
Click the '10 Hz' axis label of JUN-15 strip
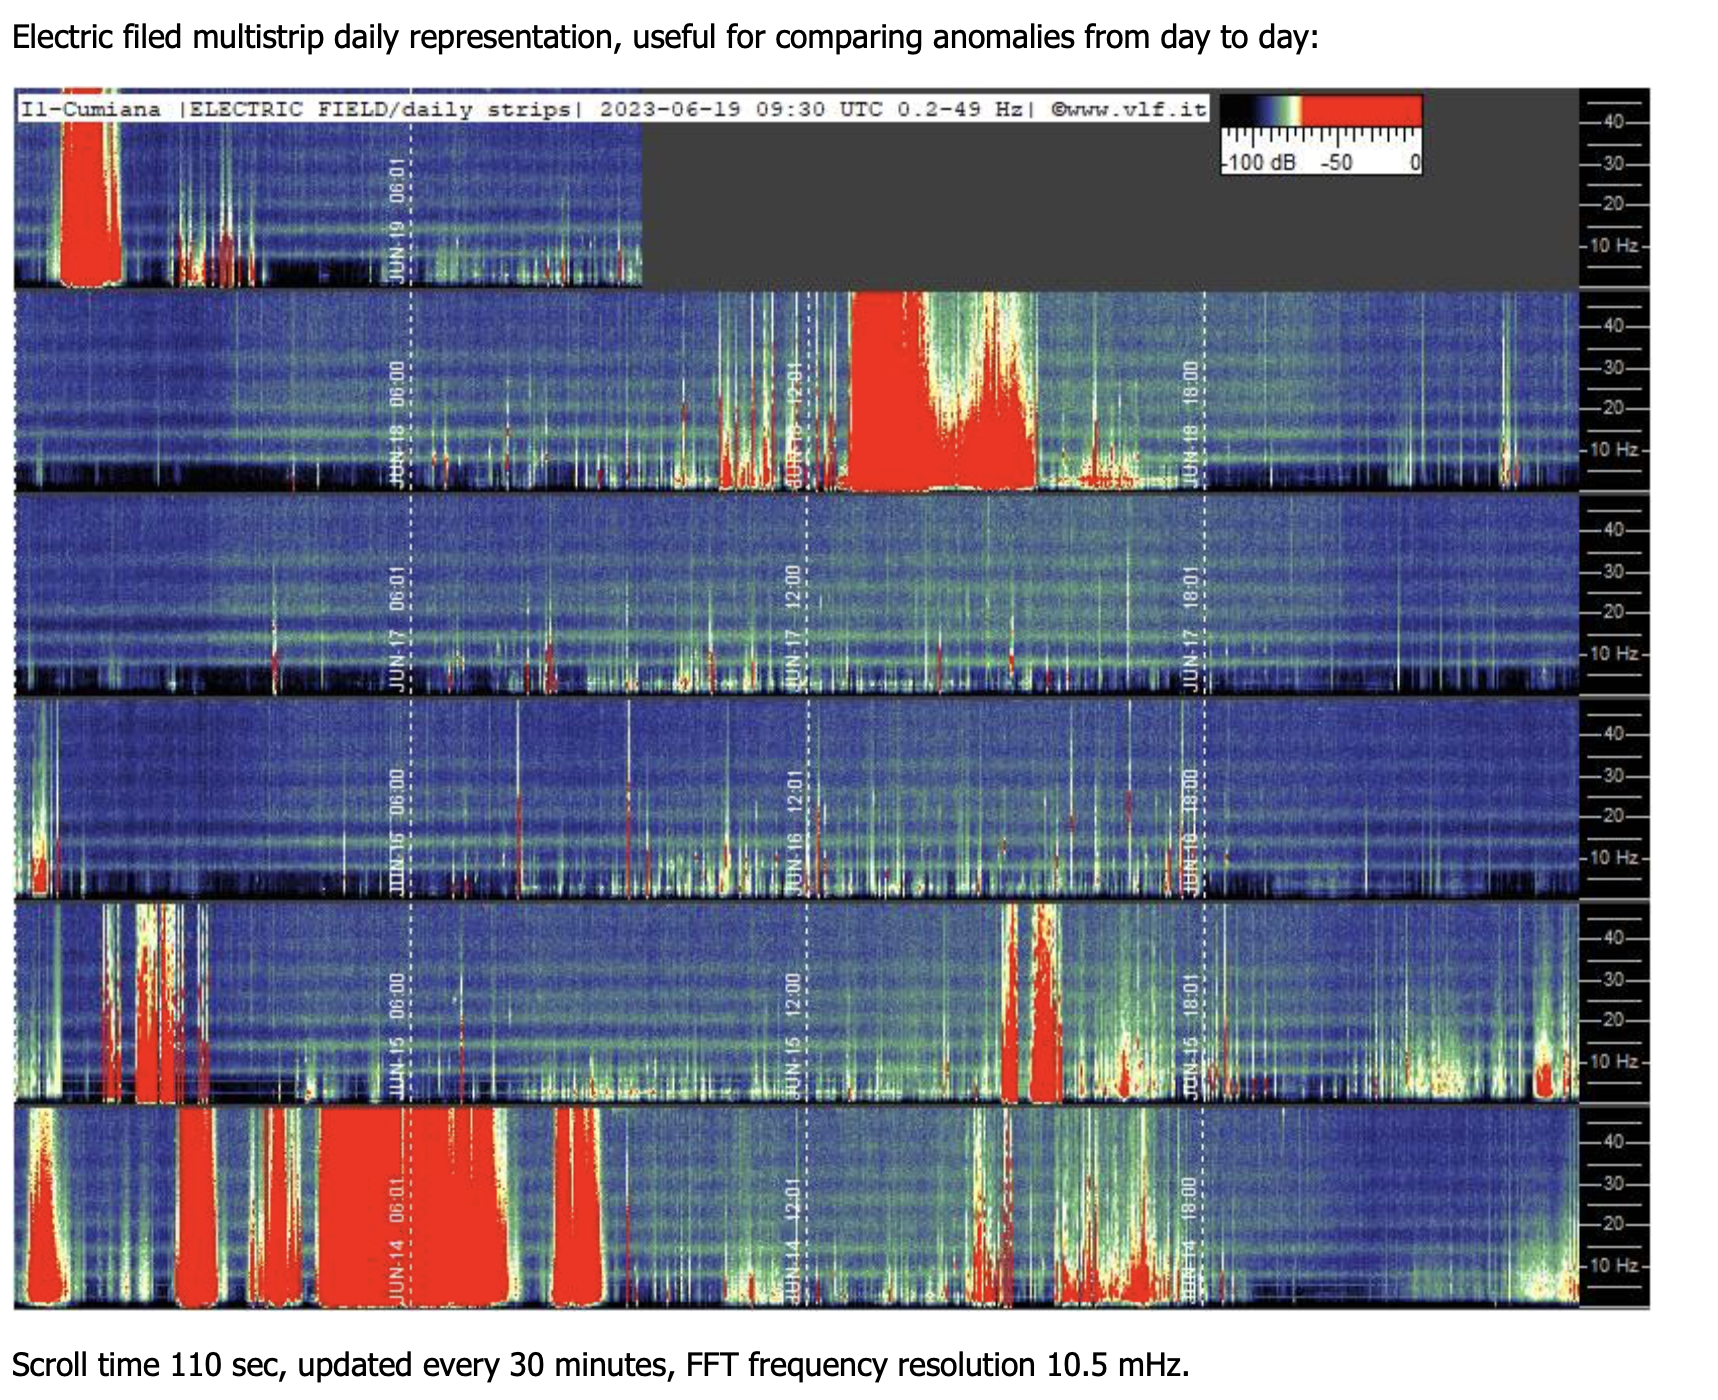pyautogui.click(x=1614, y=1062)
